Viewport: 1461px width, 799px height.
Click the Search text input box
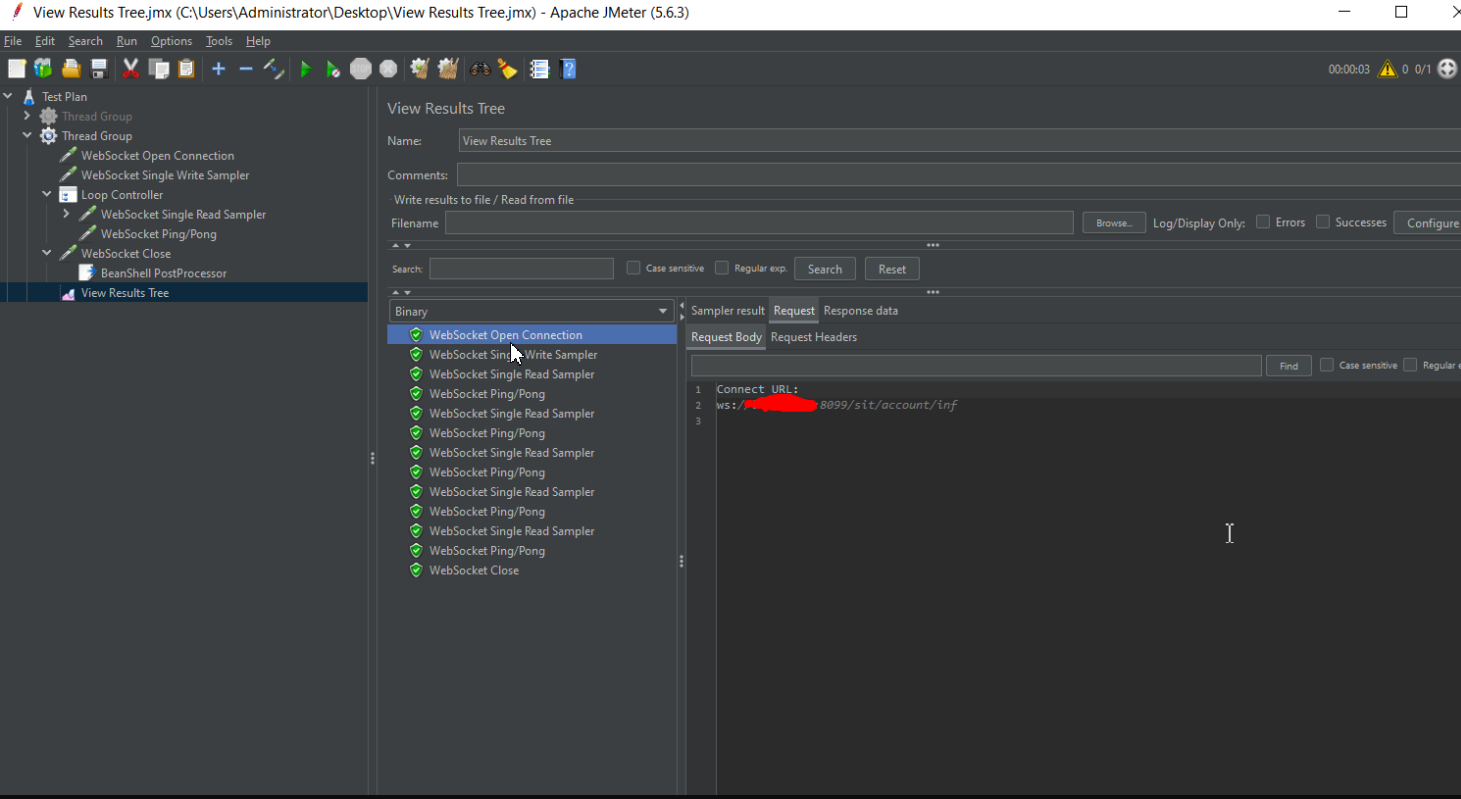(x=521, y=269)
